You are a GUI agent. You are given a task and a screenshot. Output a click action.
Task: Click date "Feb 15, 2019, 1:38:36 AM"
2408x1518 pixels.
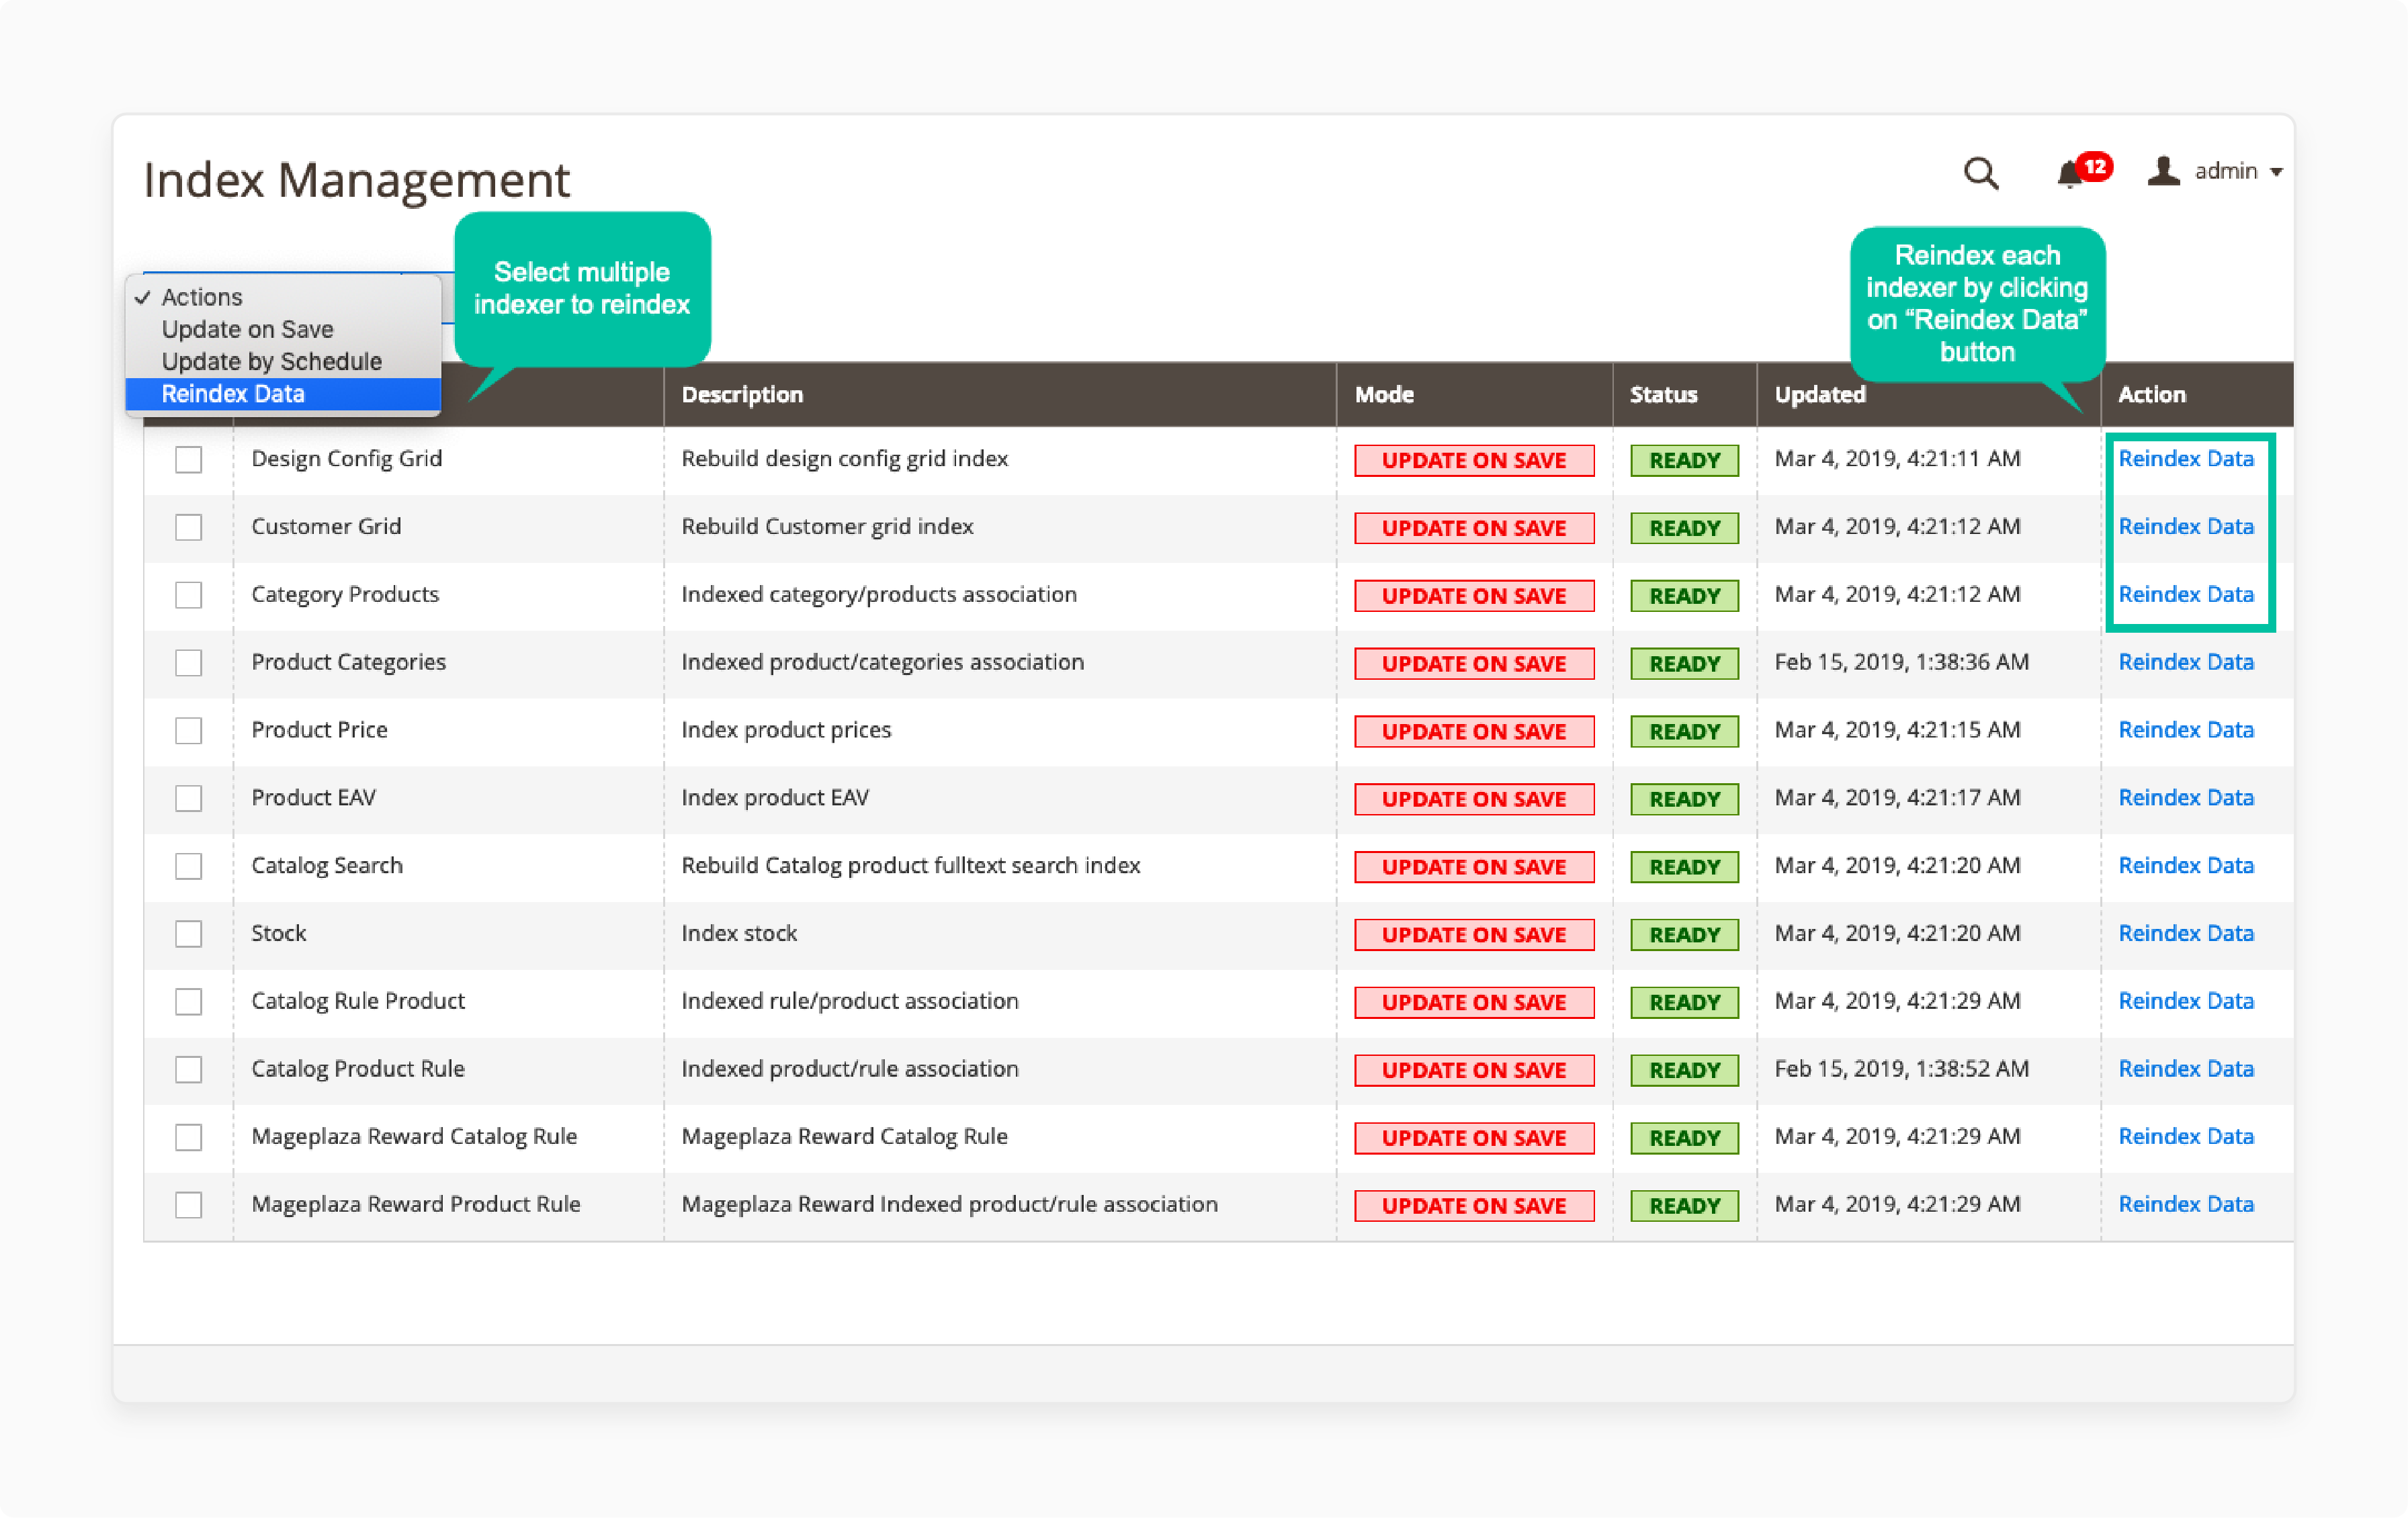(x=1901, y=662)
